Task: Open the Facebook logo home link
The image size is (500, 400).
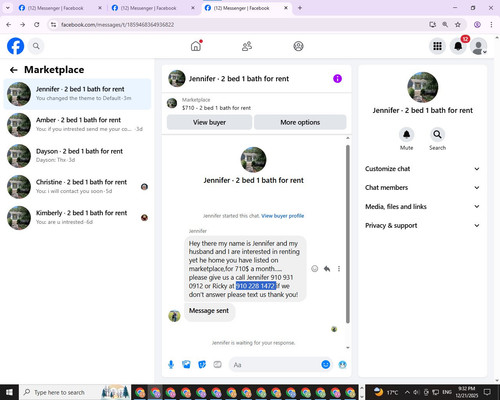Action: pyautogui.click(x=16, y=46)
